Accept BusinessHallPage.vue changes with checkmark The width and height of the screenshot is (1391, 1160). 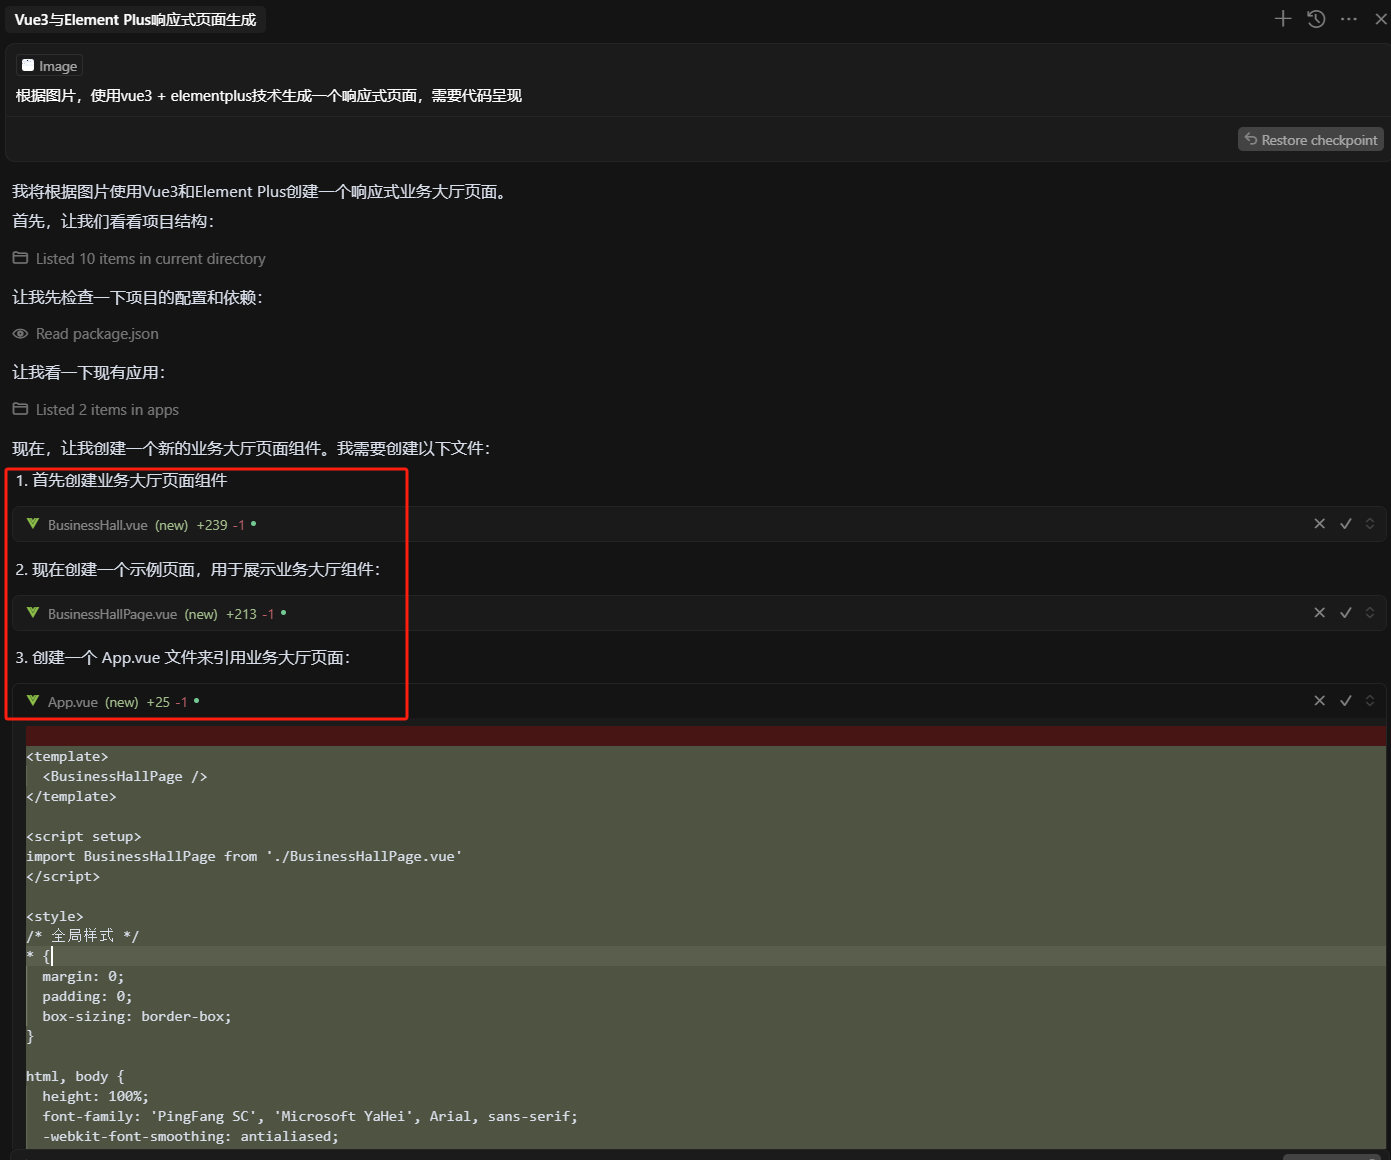coord(1346,613)
